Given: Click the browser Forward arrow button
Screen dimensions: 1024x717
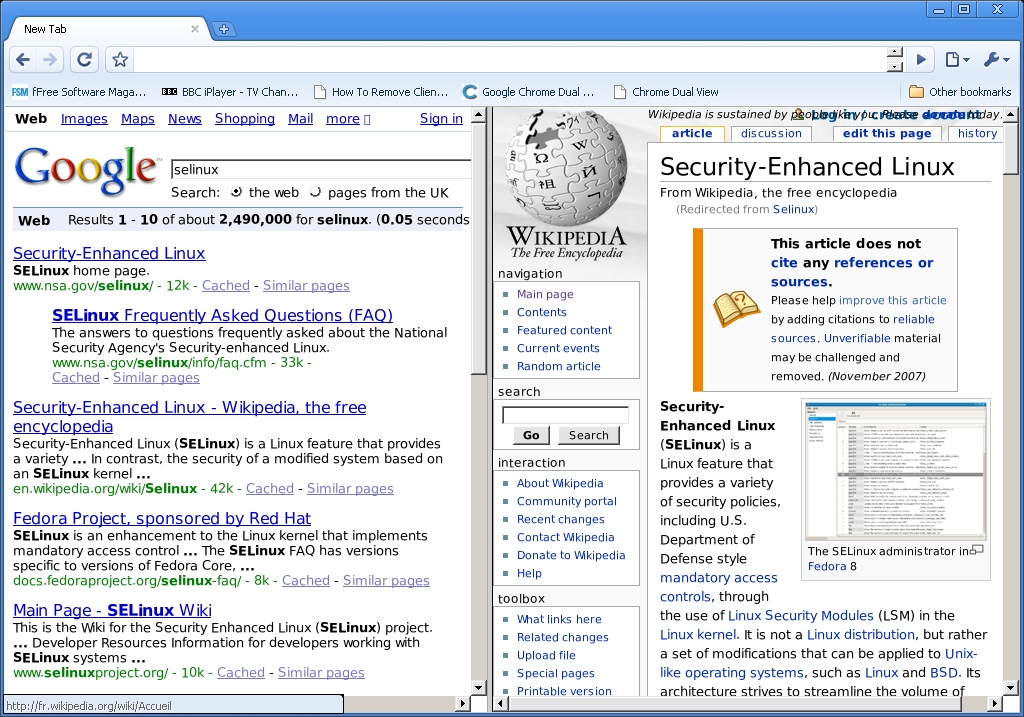Looking at the screenshot, I should 50,60.
